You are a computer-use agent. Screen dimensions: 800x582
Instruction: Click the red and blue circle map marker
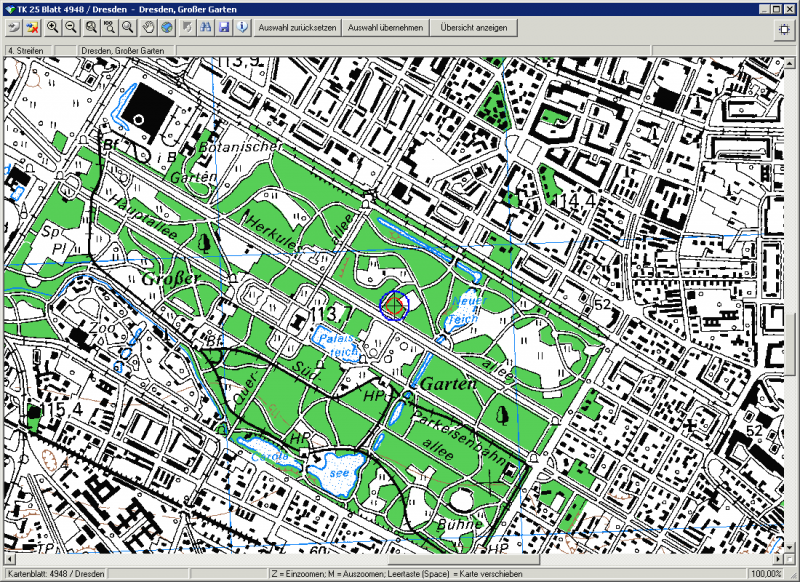pos(394,305)
